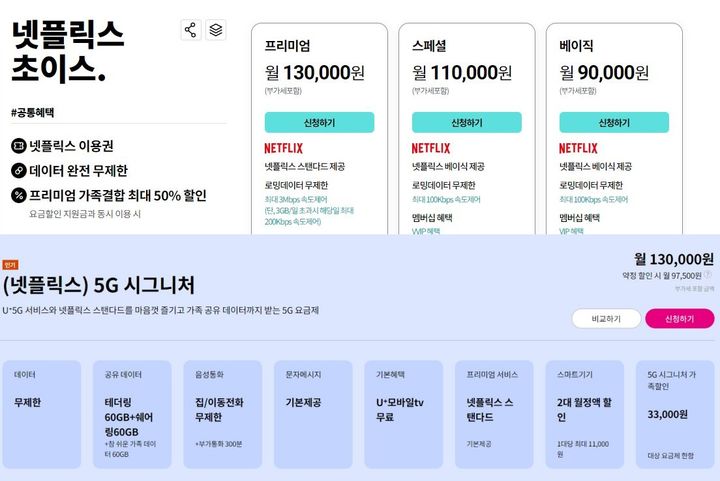This screenshot has width=720, height=481.
Task: Select the 스마트기기 할인 card
Action: point(585,414)
